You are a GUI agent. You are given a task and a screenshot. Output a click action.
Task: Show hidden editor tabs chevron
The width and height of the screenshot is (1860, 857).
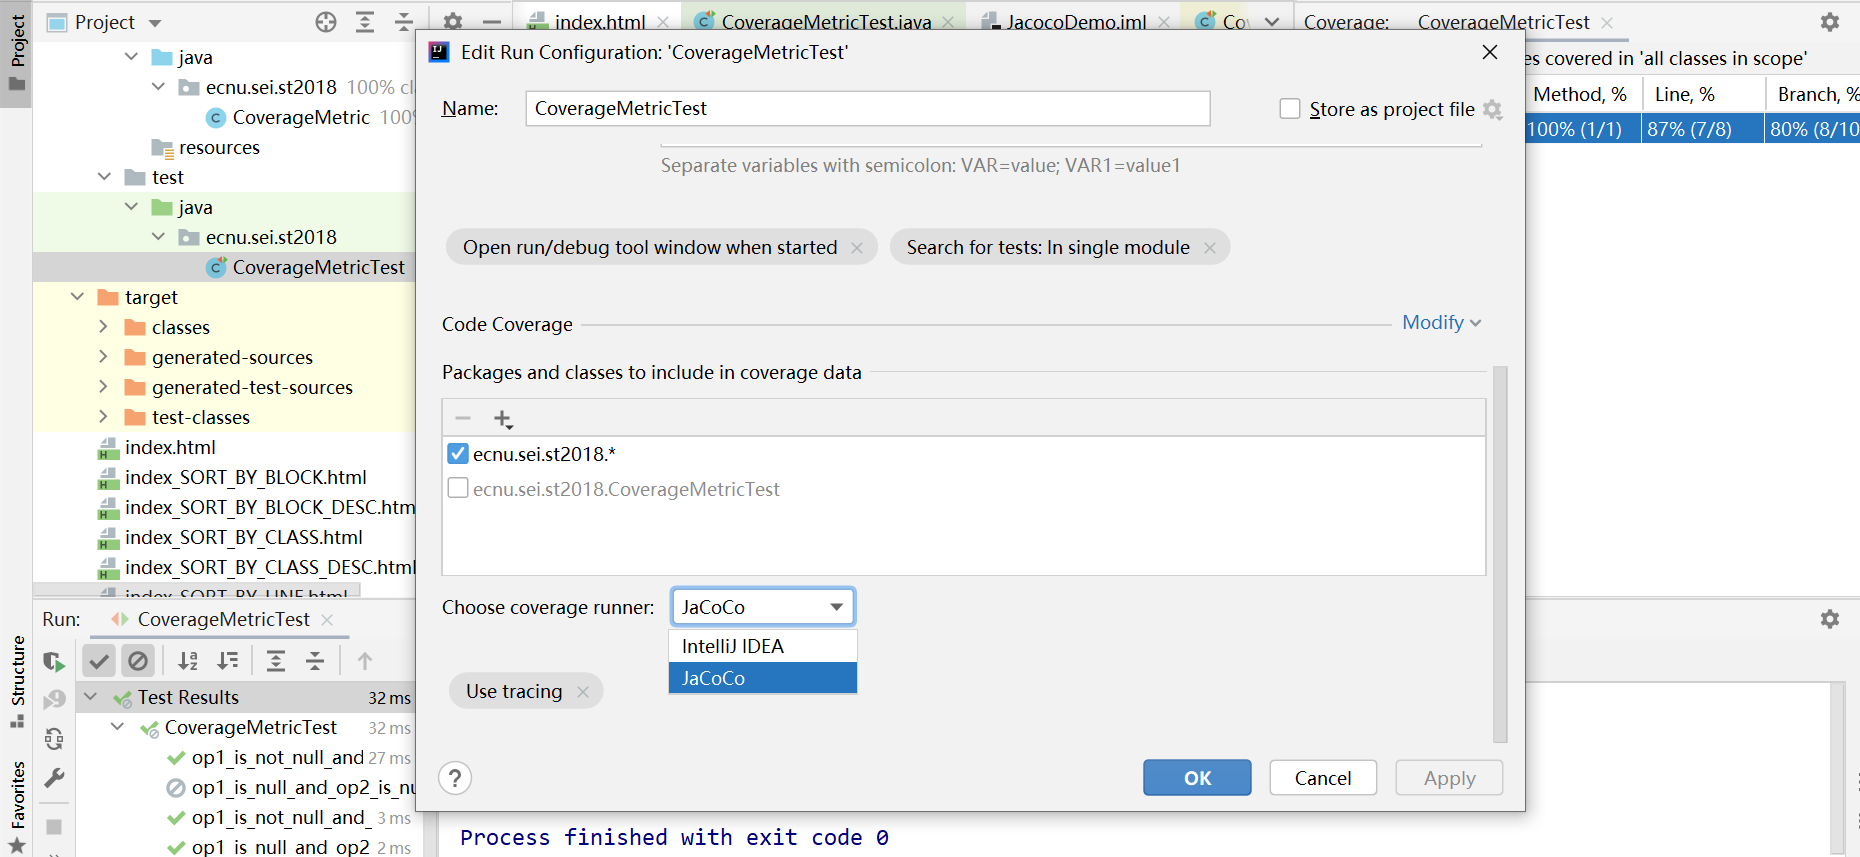1272,22
